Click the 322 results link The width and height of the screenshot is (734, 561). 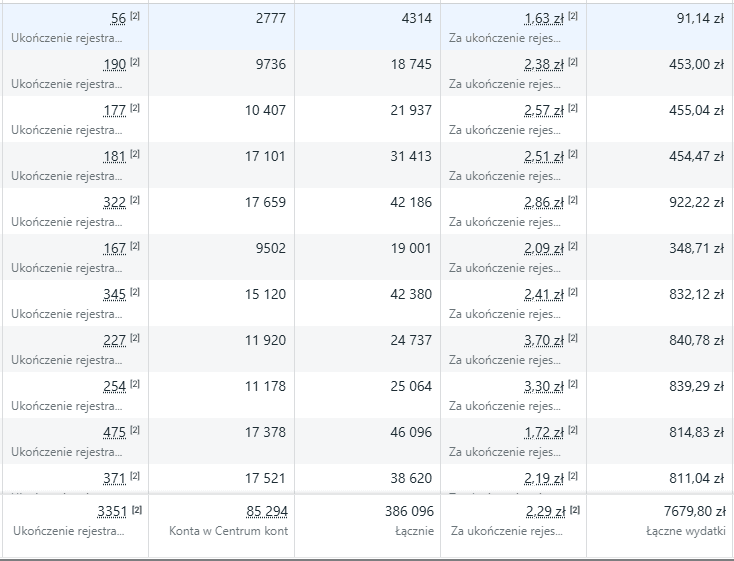click(x=114, y=203)
